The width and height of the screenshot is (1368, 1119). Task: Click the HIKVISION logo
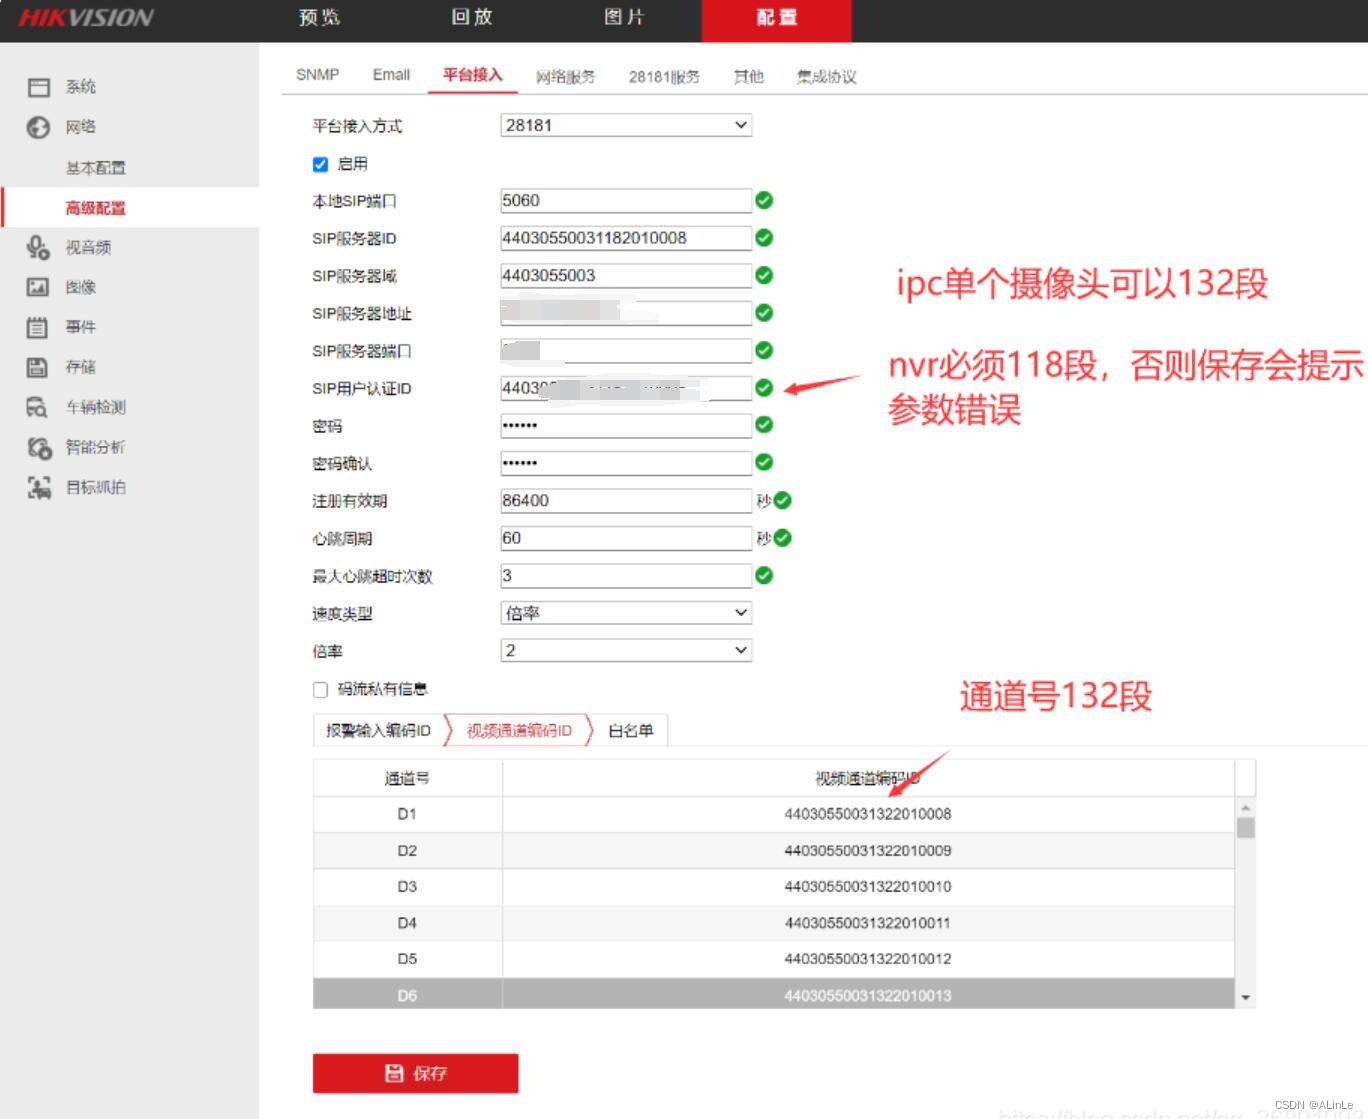[86, 18]
